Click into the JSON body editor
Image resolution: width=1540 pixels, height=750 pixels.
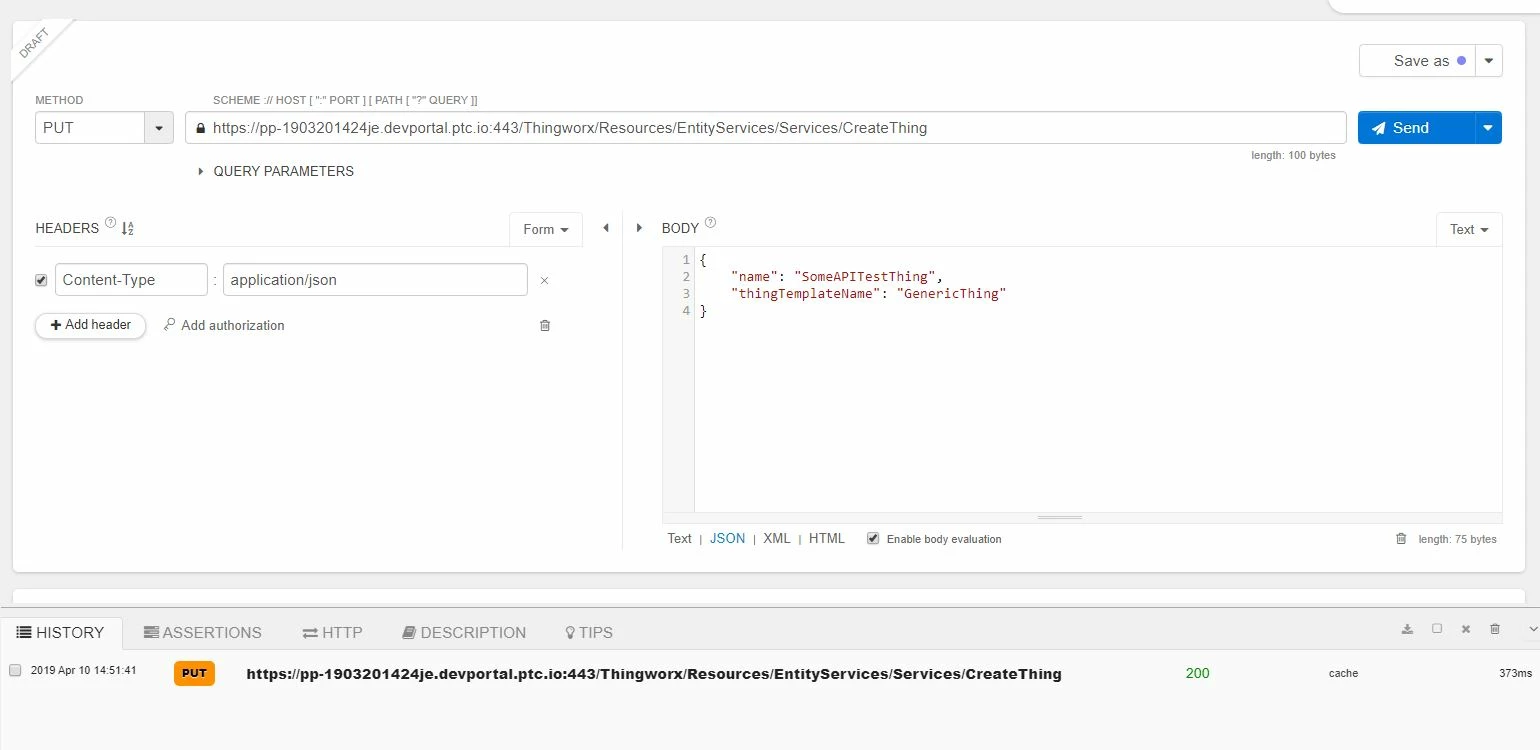coord(1098,380)
